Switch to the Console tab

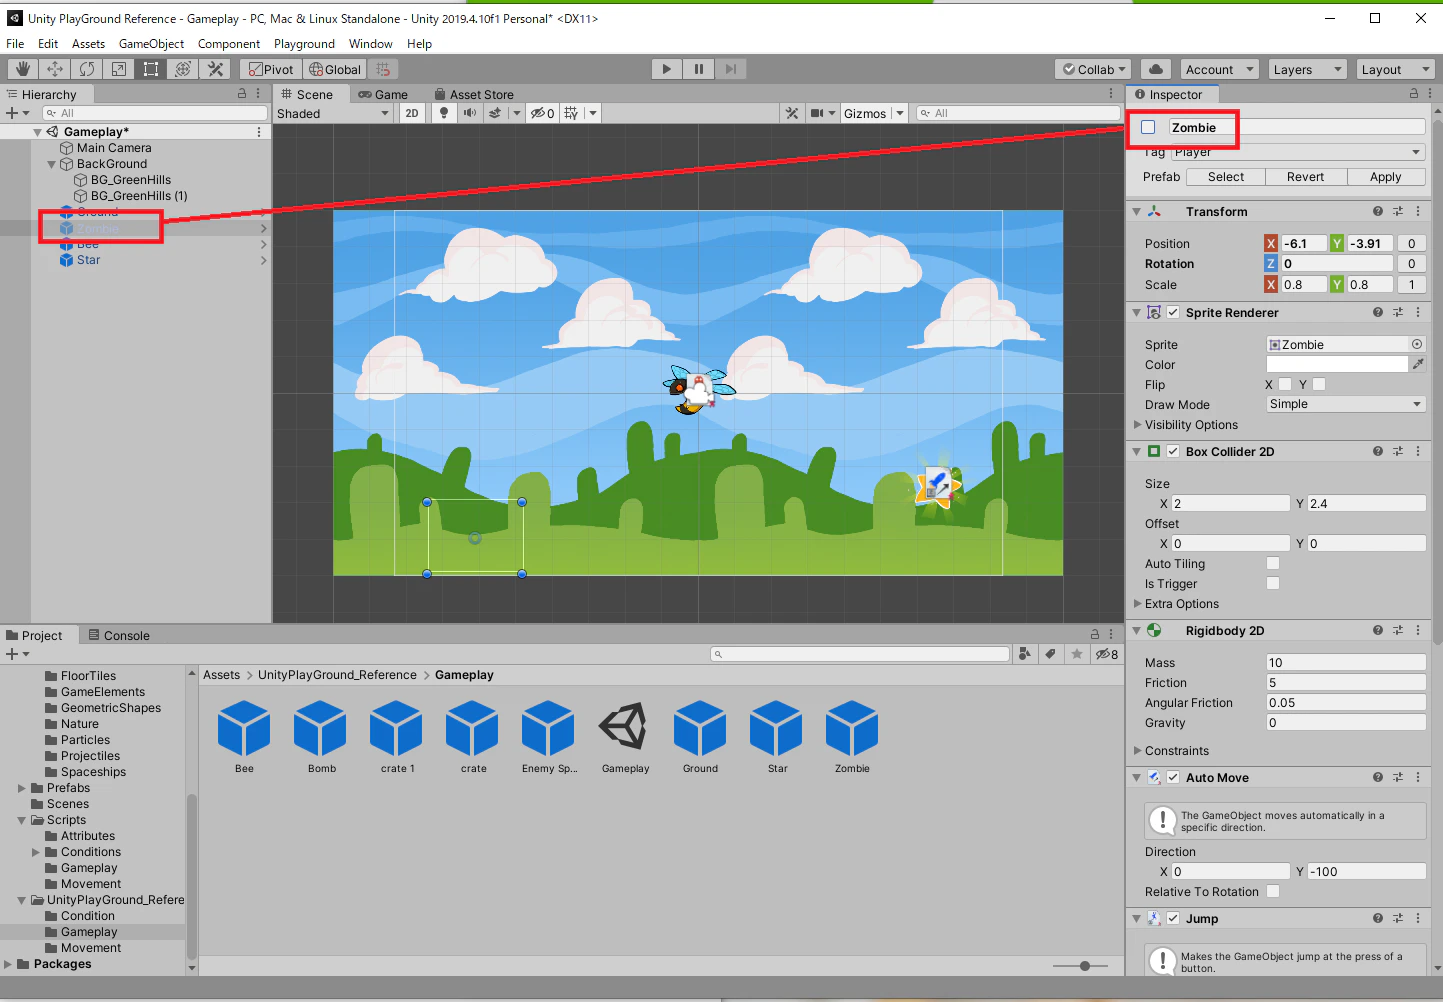(x=119, y=635)
